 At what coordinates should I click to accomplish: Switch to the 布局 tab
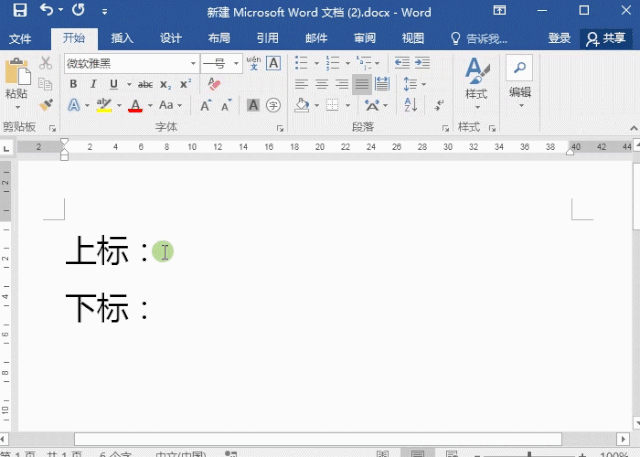(219, 38)
